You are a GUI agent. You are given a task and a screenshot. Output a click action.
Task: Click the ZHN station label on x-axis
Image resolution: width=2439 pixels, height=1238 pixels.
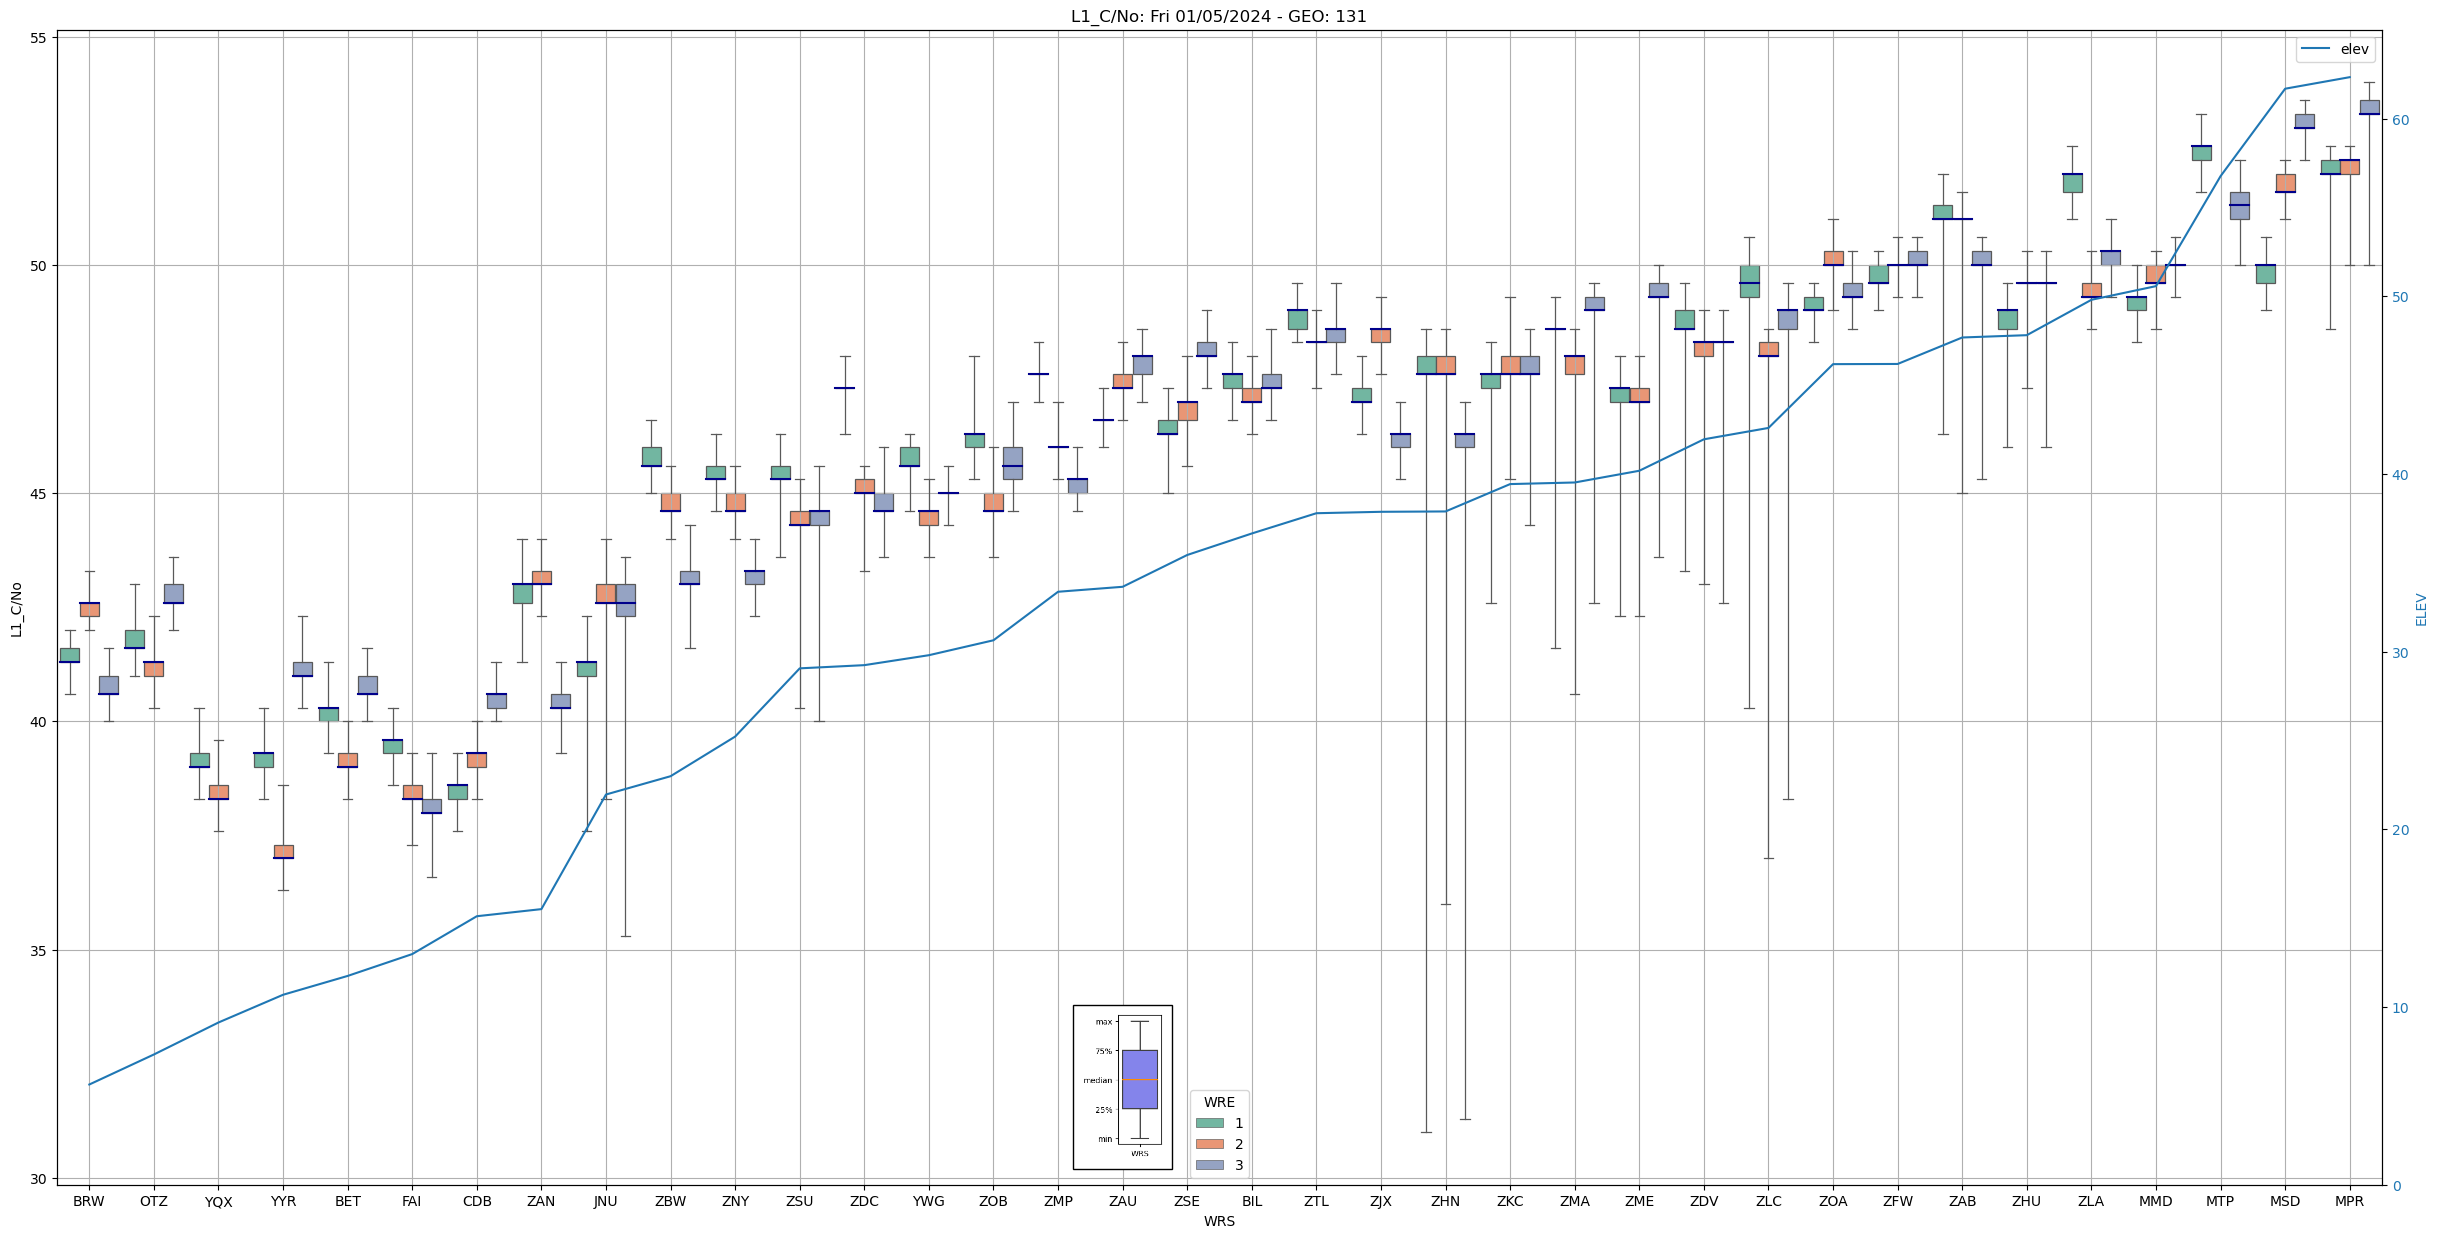click(1445, 1201)
